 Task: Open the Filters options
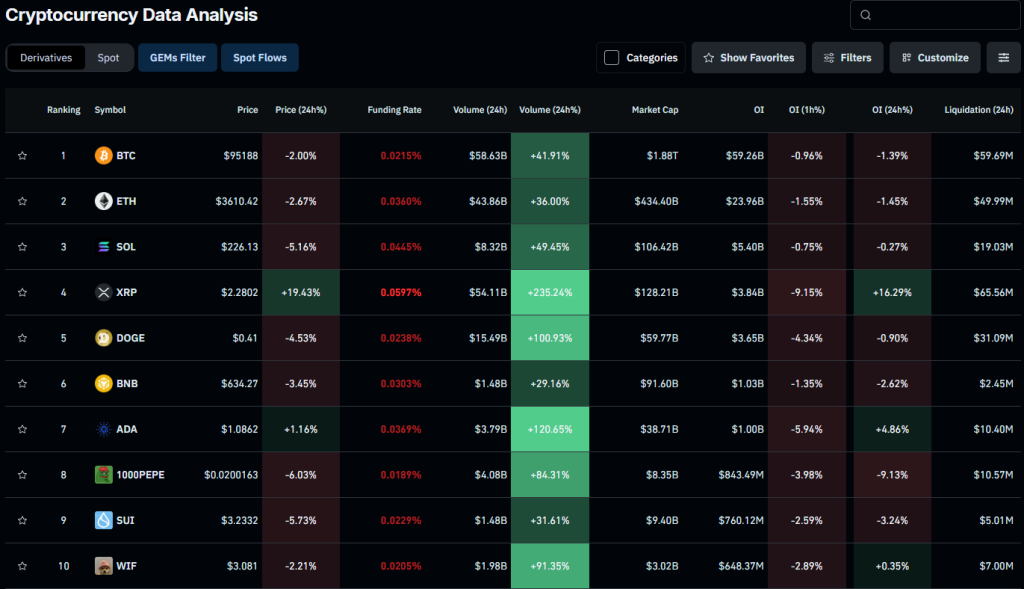(846, 58)
